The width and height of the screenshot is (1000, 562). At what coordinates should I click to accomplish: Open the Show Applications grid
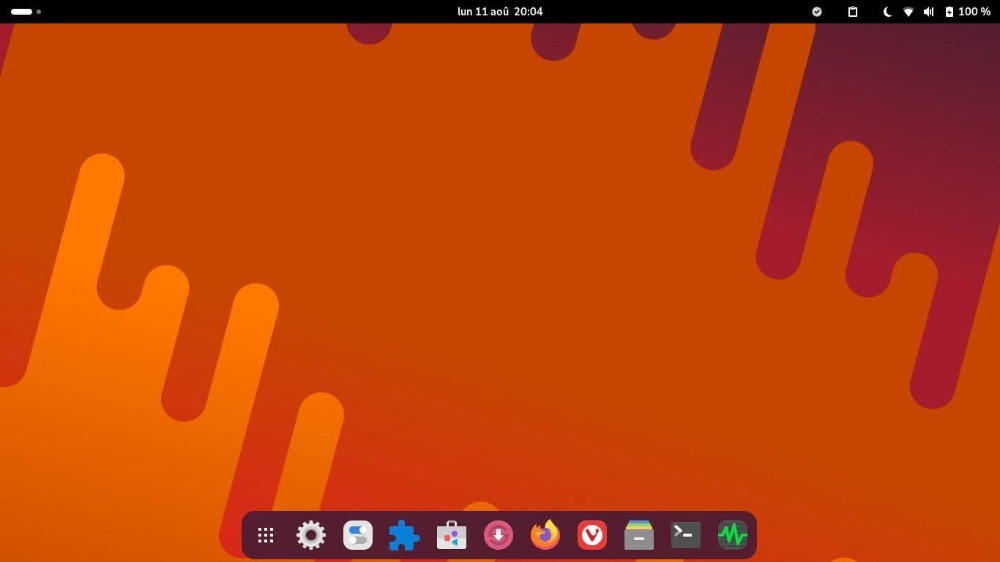[265, 535]
